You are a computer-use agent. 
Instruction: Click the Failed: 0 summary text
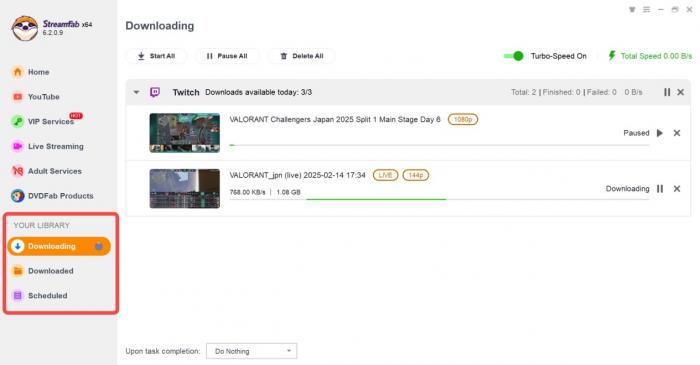[x=601, y=92]
